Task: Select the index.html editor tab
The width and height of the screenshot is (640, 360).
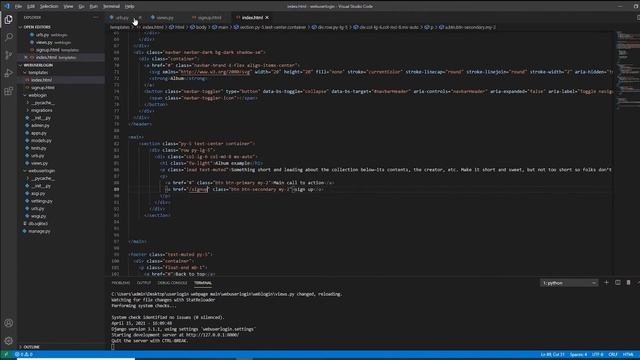Action: tap(252, 18)
